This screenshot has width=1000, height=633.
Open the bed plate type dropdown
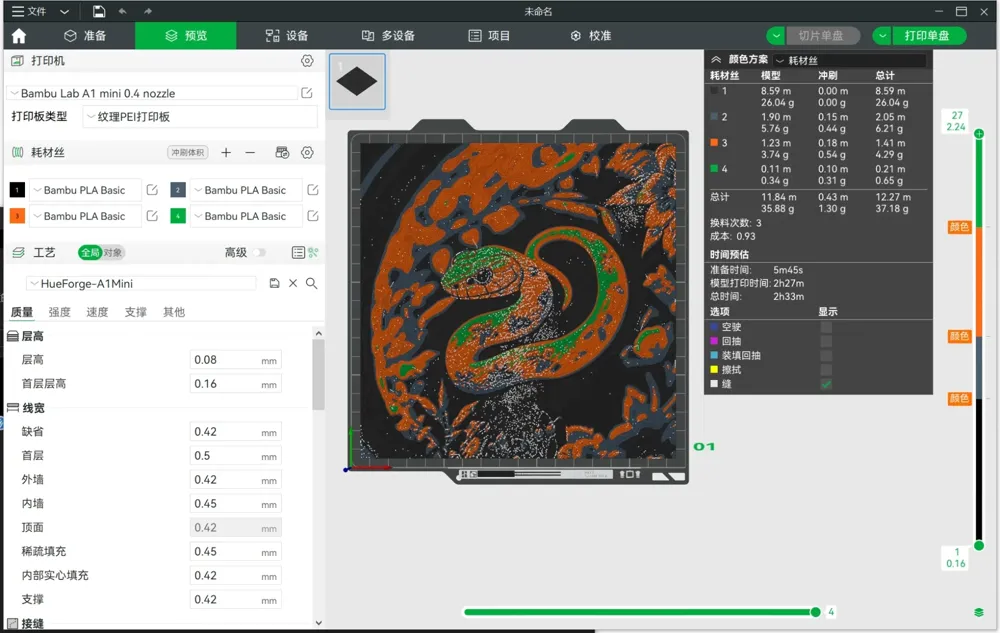pos(200,117)
